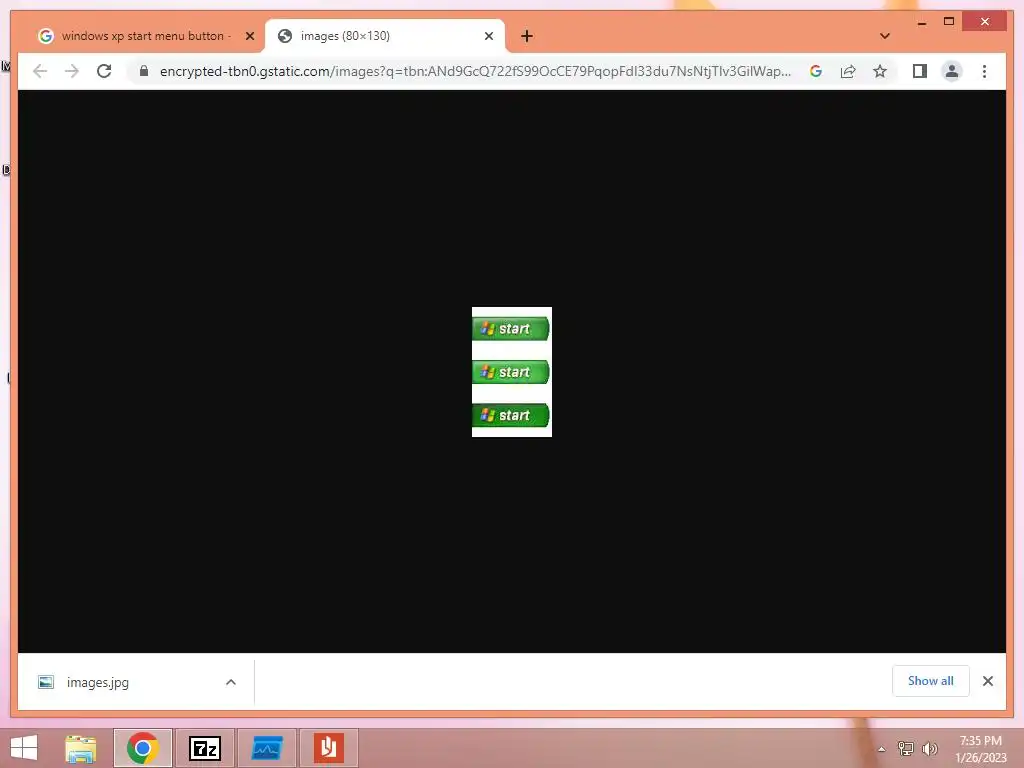This screenshot has width=1024, height=768.
Task: Close the windows xp start menu tab
Action: (x=249, y=36)
